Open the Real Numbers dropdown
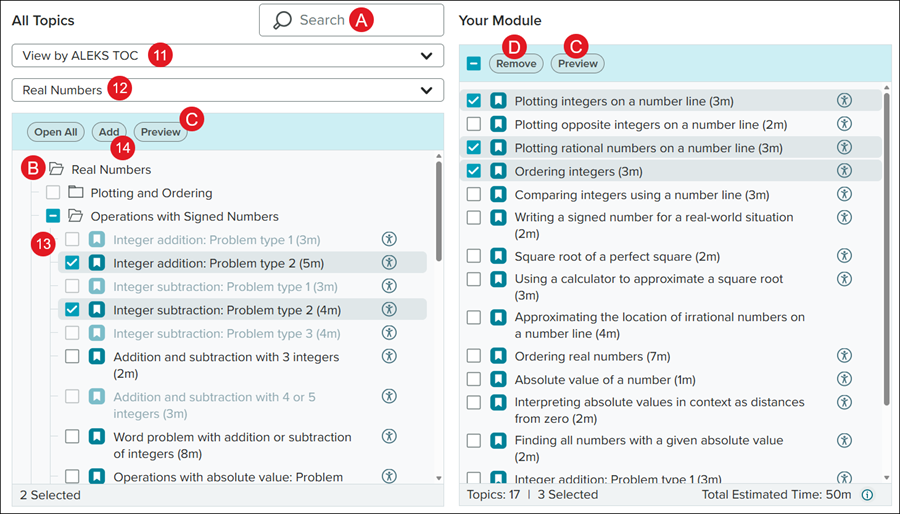The height and width of the screenshot is (514, 900). [x=228, y=91]
